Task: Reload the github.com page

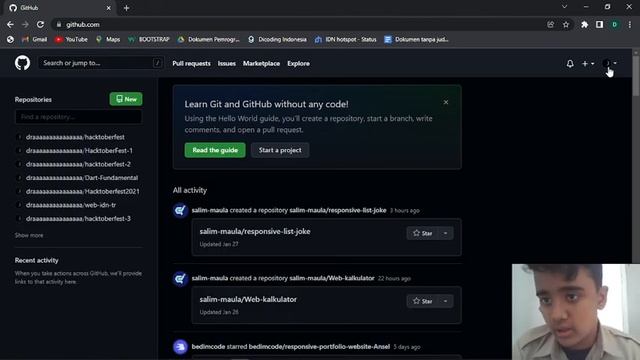Action: click(40, 24)
